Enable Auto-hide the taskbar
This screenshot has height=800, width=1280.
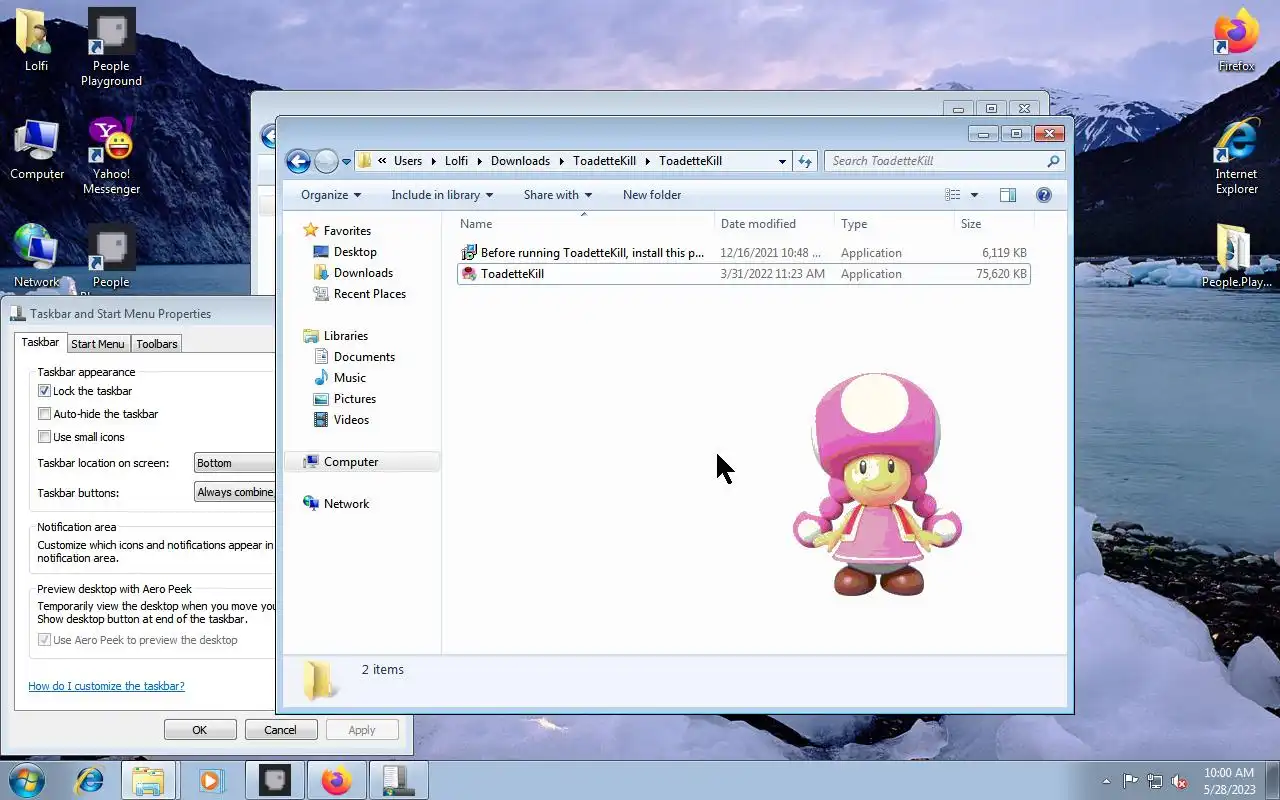44,414
